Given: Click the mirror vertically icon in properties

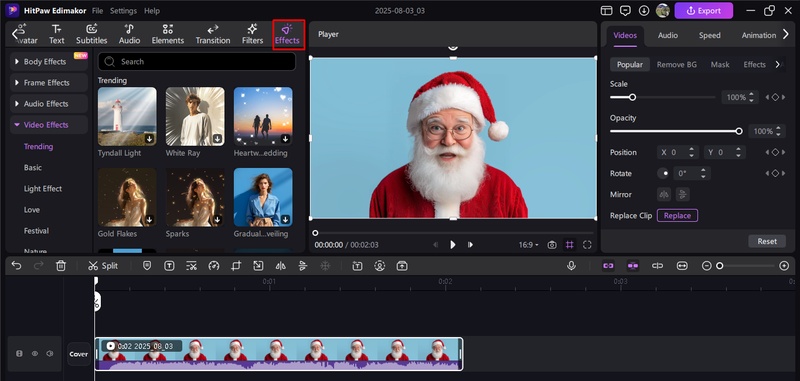Looking at the screenshot, I should 683,194.
